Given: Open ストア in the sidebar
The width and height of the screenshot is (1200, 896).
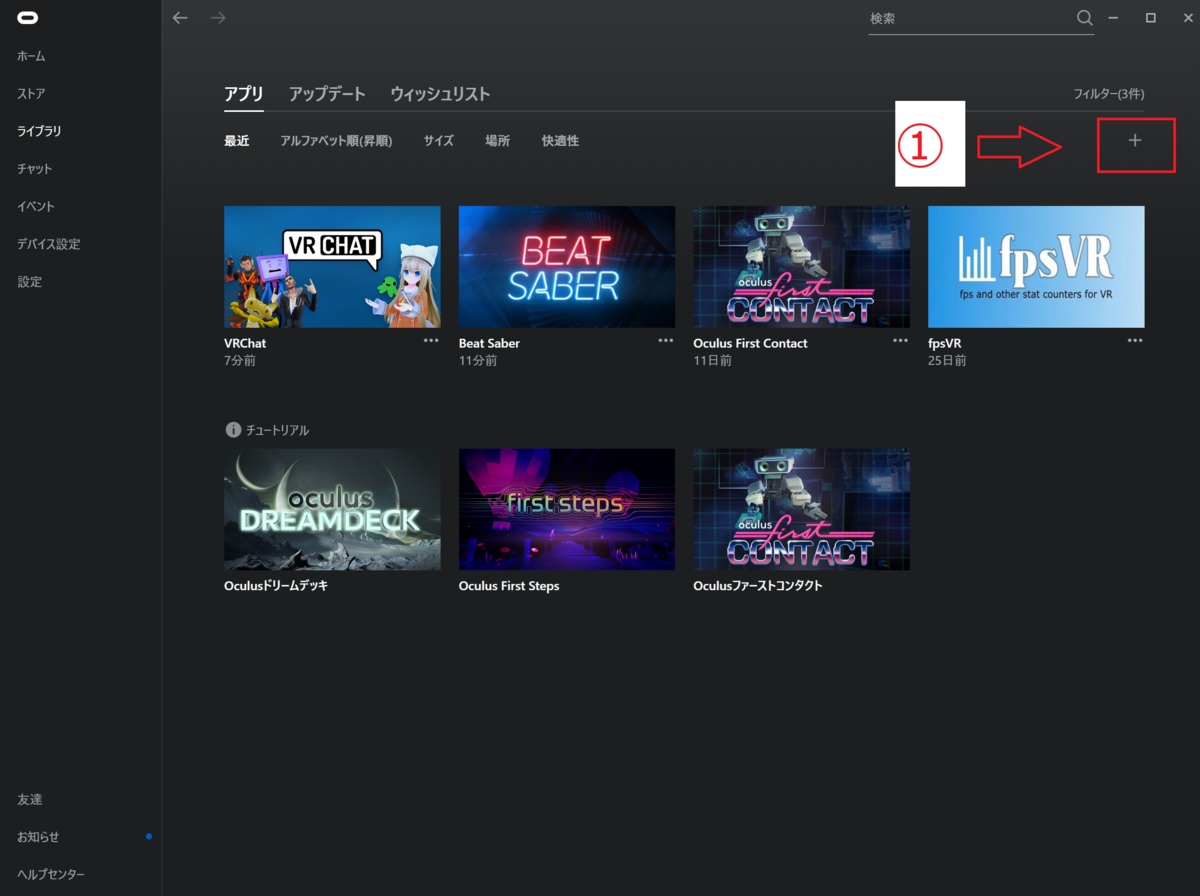Looking at the screenshot, I should click(31, 94).
